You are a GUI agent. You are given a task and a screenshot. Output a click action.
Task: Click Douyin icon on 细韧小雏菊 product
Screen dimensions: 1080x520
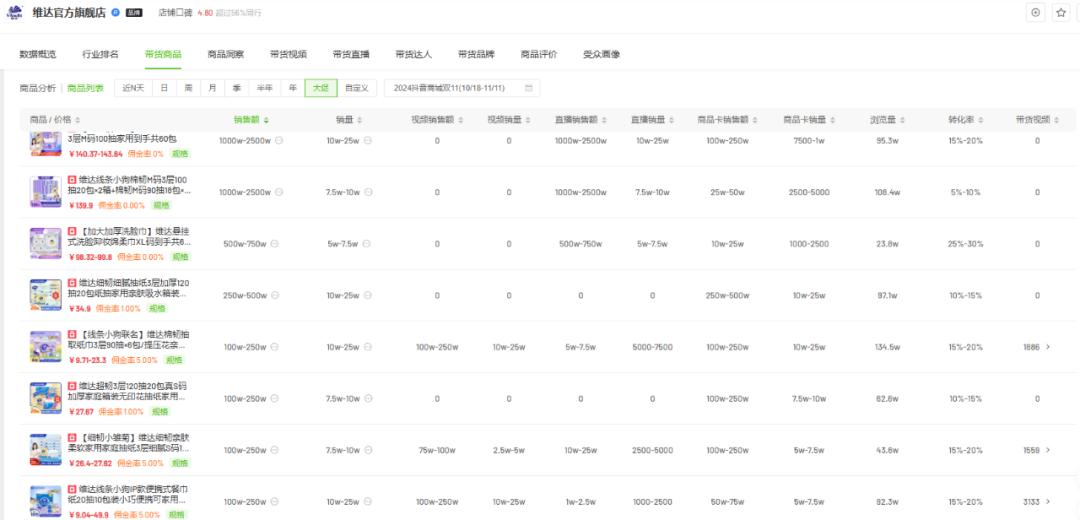click(x=72, y=437)
